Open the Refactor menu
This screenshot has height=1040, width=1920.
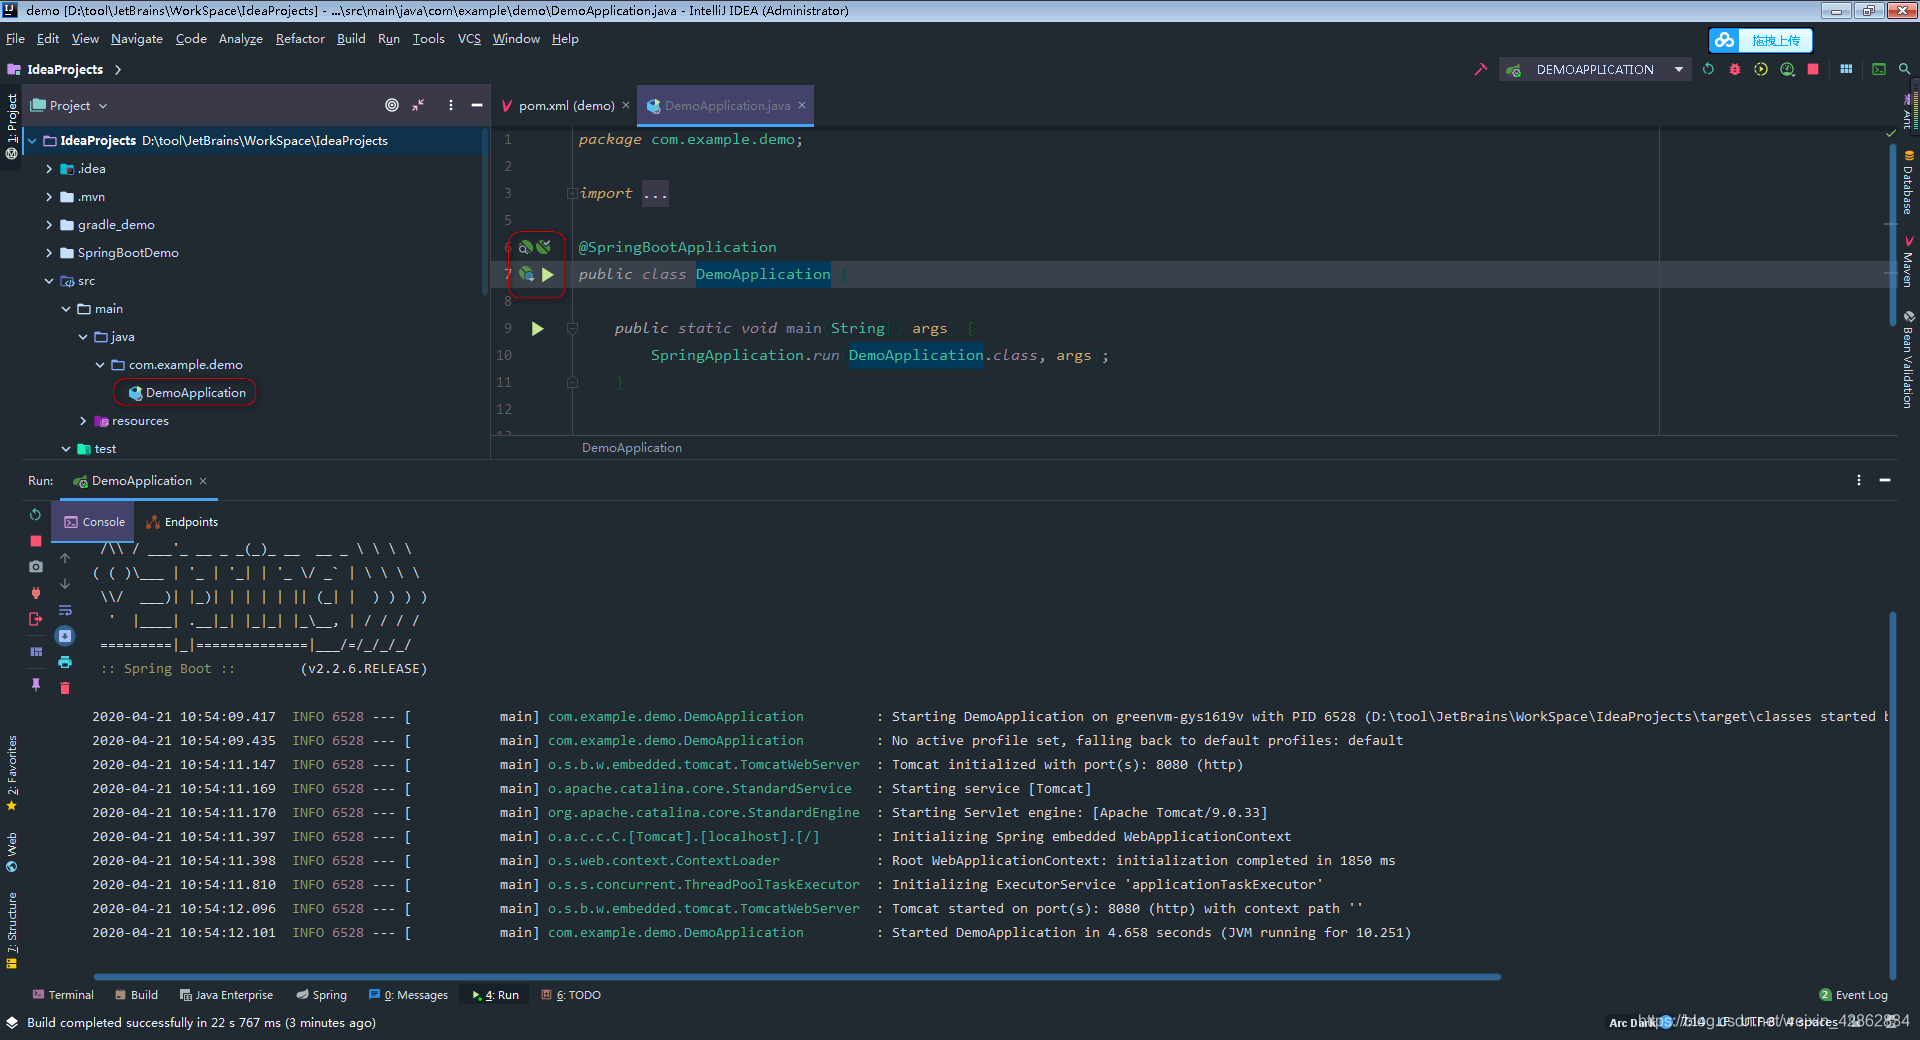click(300, 39)
